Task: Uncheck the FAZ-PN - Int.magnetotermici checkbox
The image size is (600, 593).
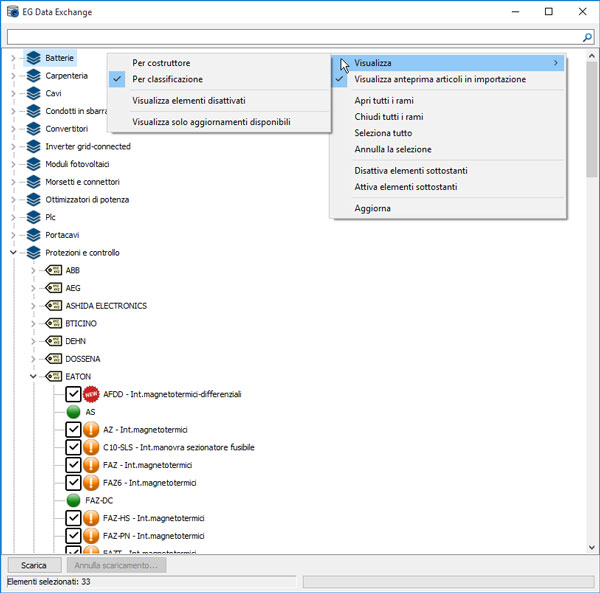Action: [x=73, y=536]
